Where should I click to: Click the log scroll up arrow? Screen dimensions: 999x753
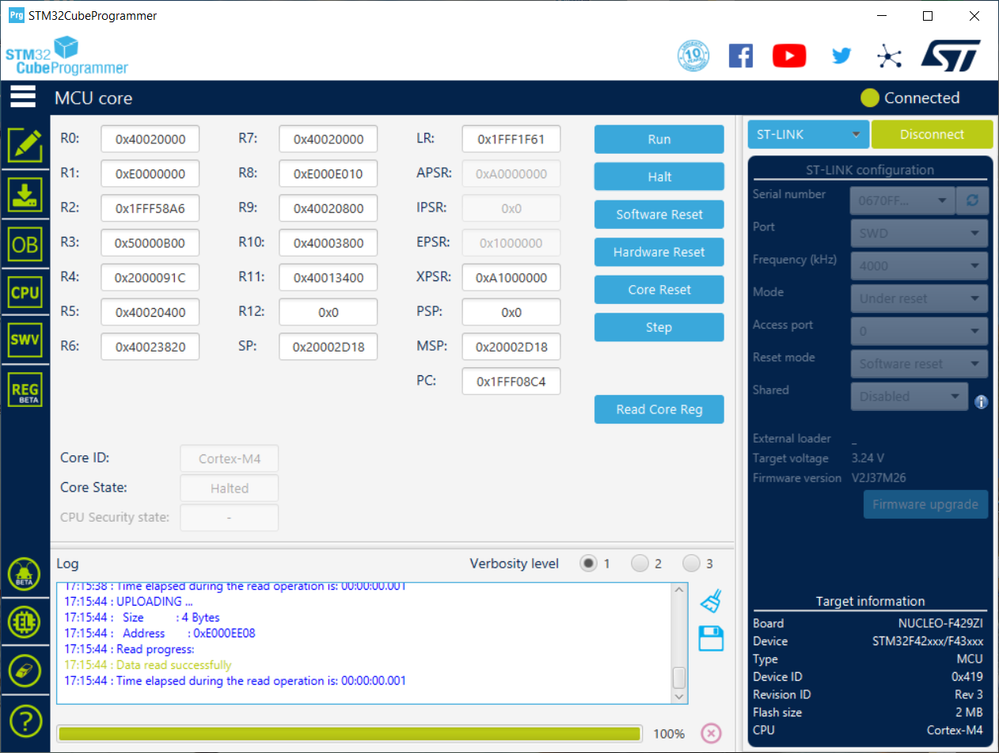coord(679,590)
